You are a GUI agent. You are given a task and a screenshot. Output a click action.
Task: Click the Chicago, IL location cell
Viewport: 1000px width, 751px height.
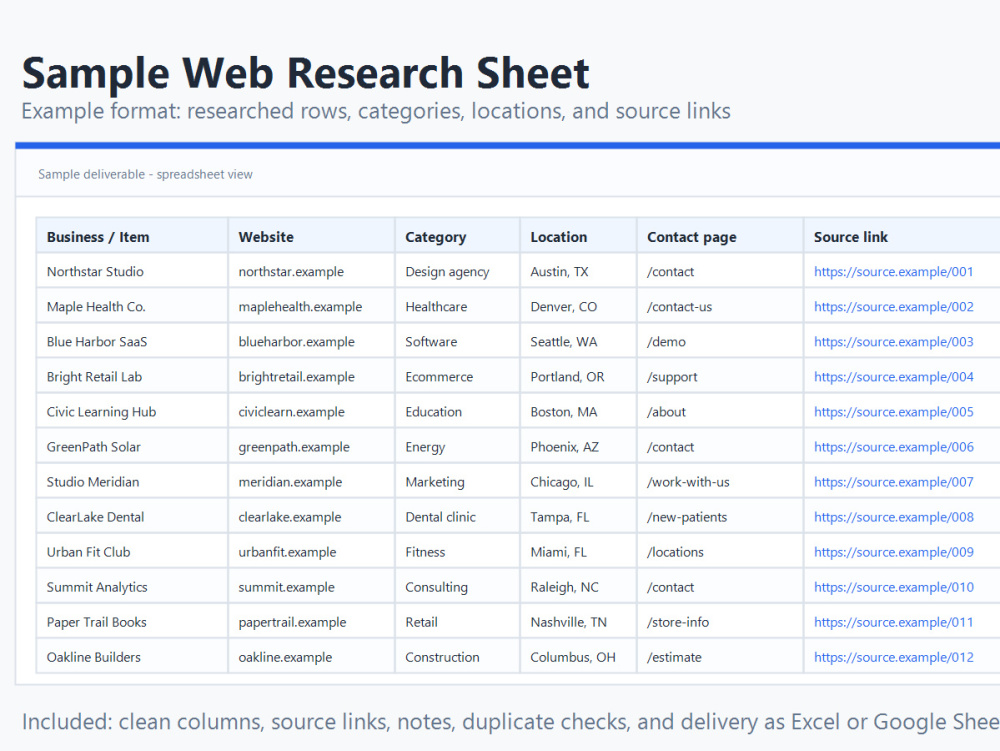point(578,482)
